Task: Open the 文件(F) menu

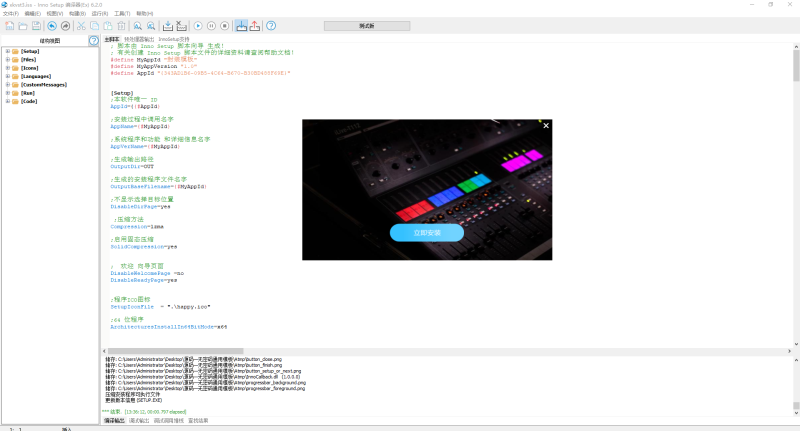Action: (11, 13)
